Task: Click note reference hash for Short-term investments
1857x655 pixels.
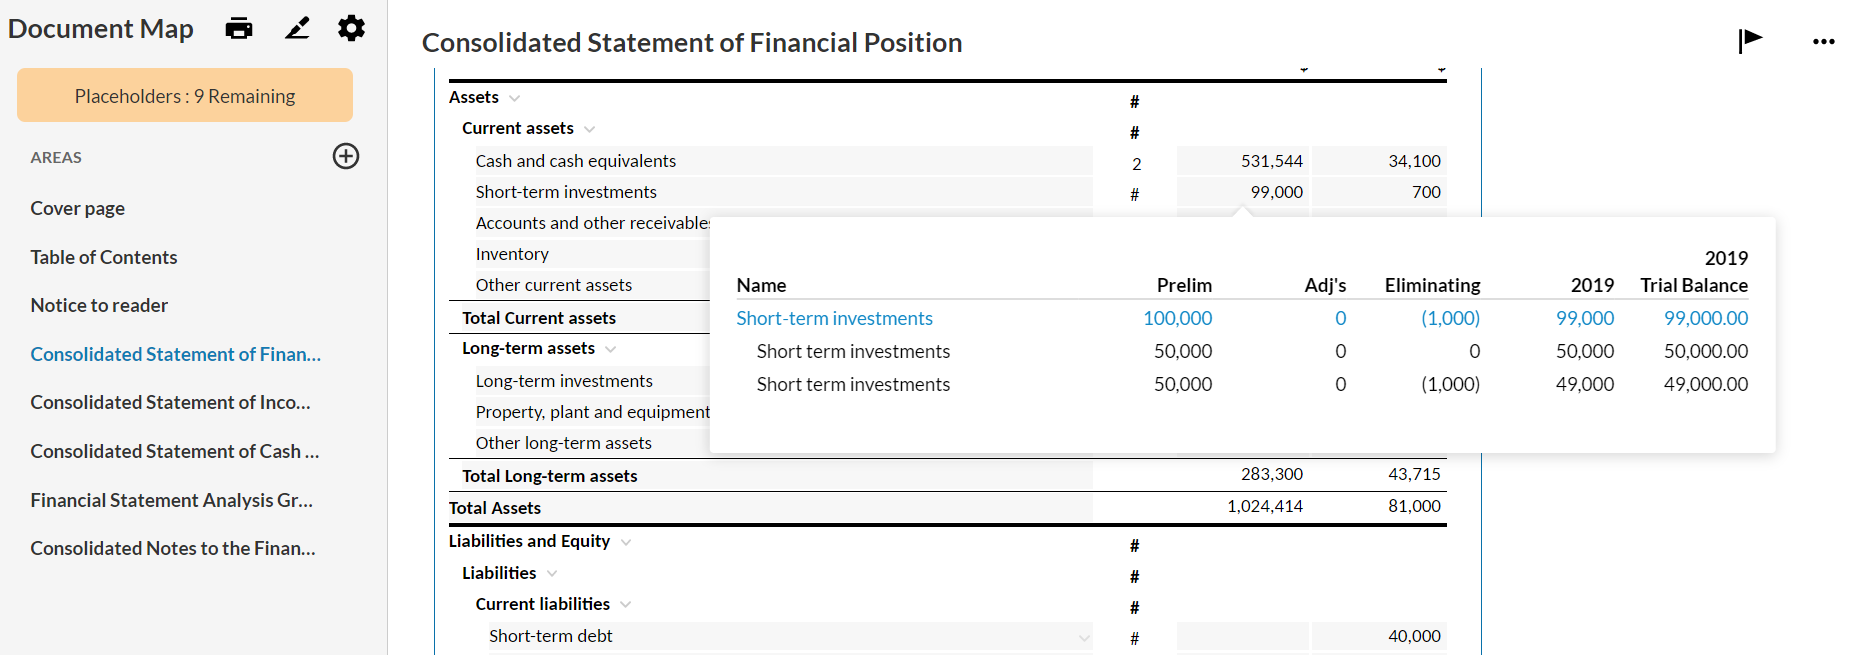Action: click(1134, 194)
